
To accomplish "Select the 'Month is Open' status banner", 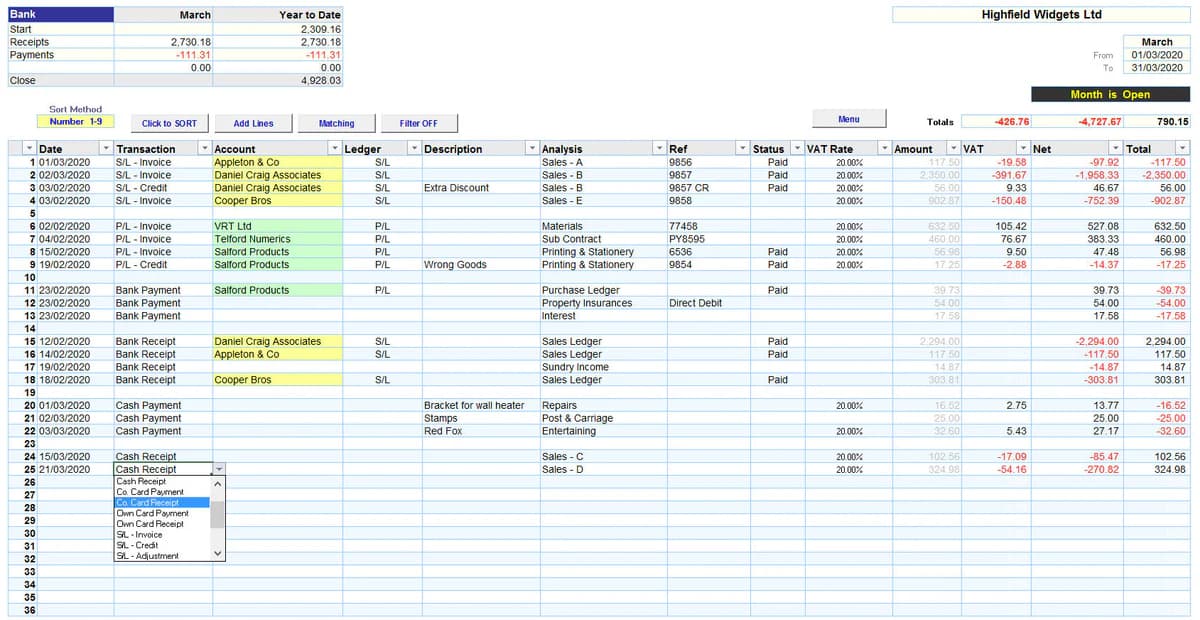I will tap(1110, 94).
